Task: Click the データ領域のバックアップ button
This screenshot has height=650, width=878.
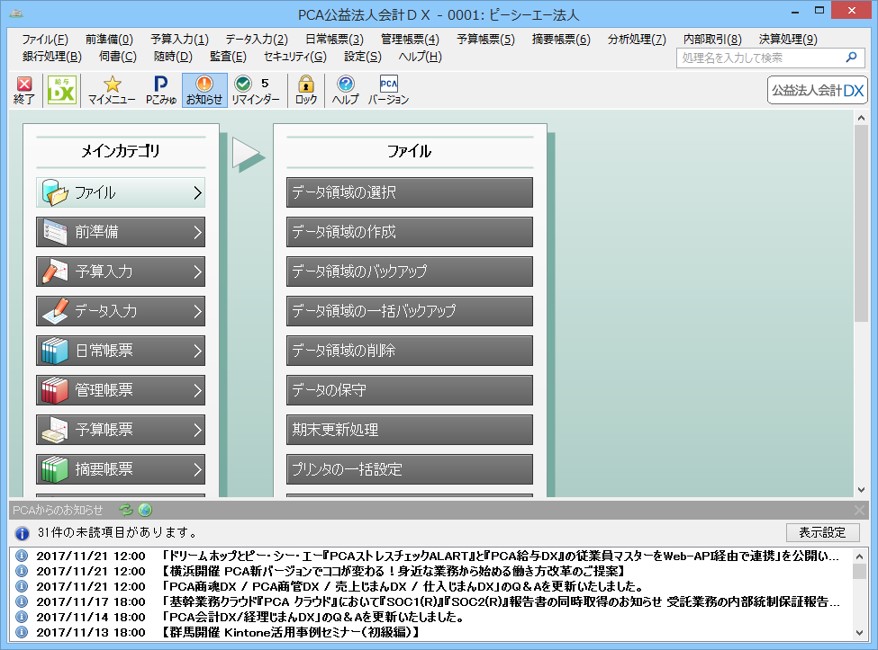Action: (x=409, y=272)
